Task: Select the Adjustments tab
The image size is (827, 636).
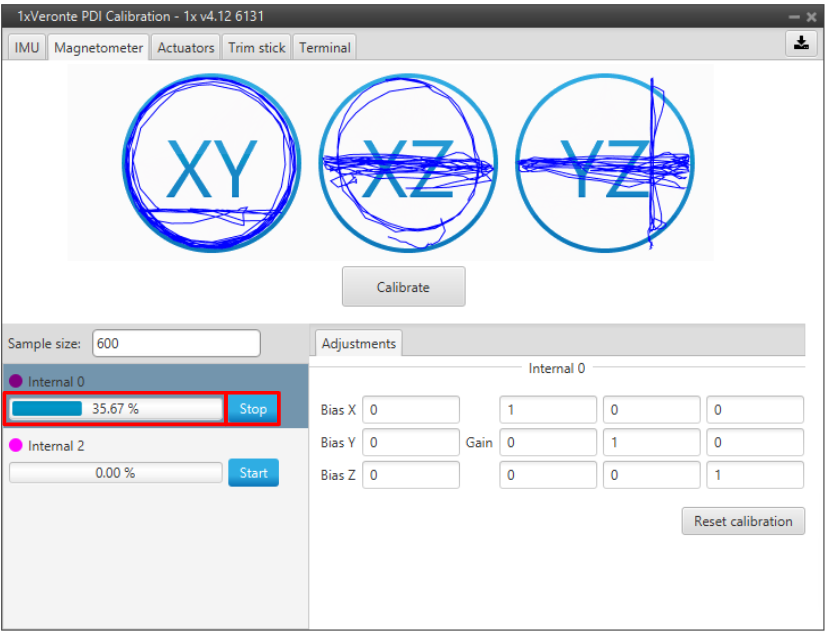Action: coord(358,343)
